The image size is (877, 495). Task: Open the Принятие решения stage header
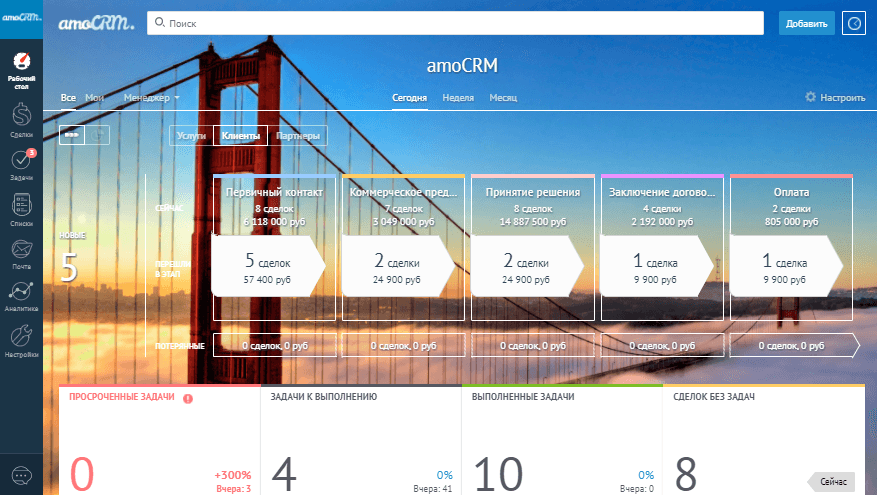(x=532, y=192)
